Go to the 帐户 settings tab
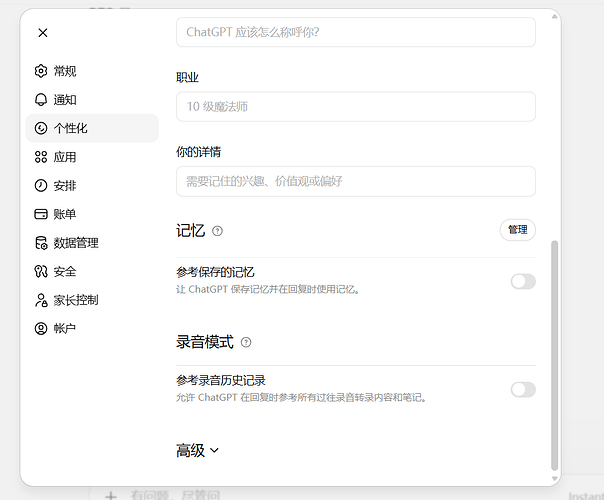 [x=92, y=329]
